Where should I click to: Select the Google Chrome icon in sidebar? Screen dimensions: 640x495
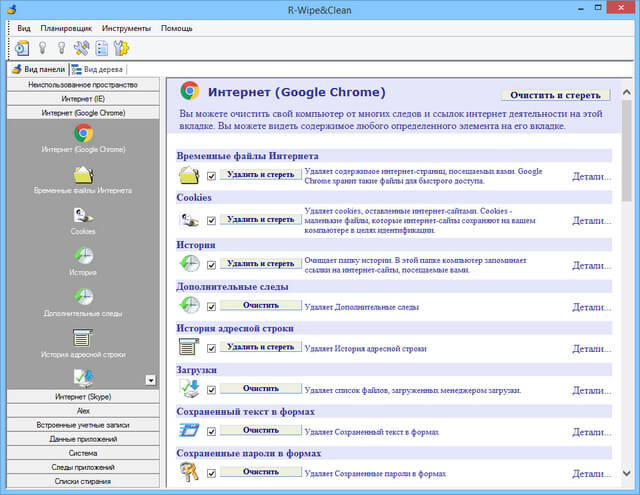tap(83, 132)
